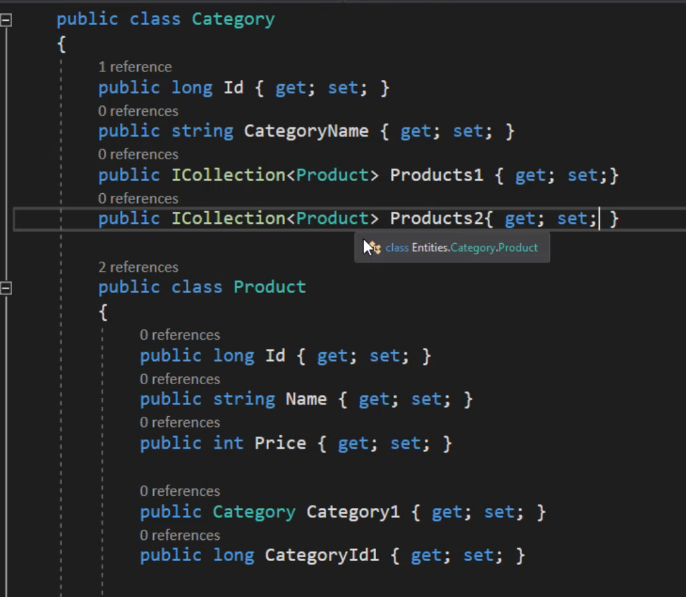Click the Category type of Category1 property

click(x=254, y=512)
